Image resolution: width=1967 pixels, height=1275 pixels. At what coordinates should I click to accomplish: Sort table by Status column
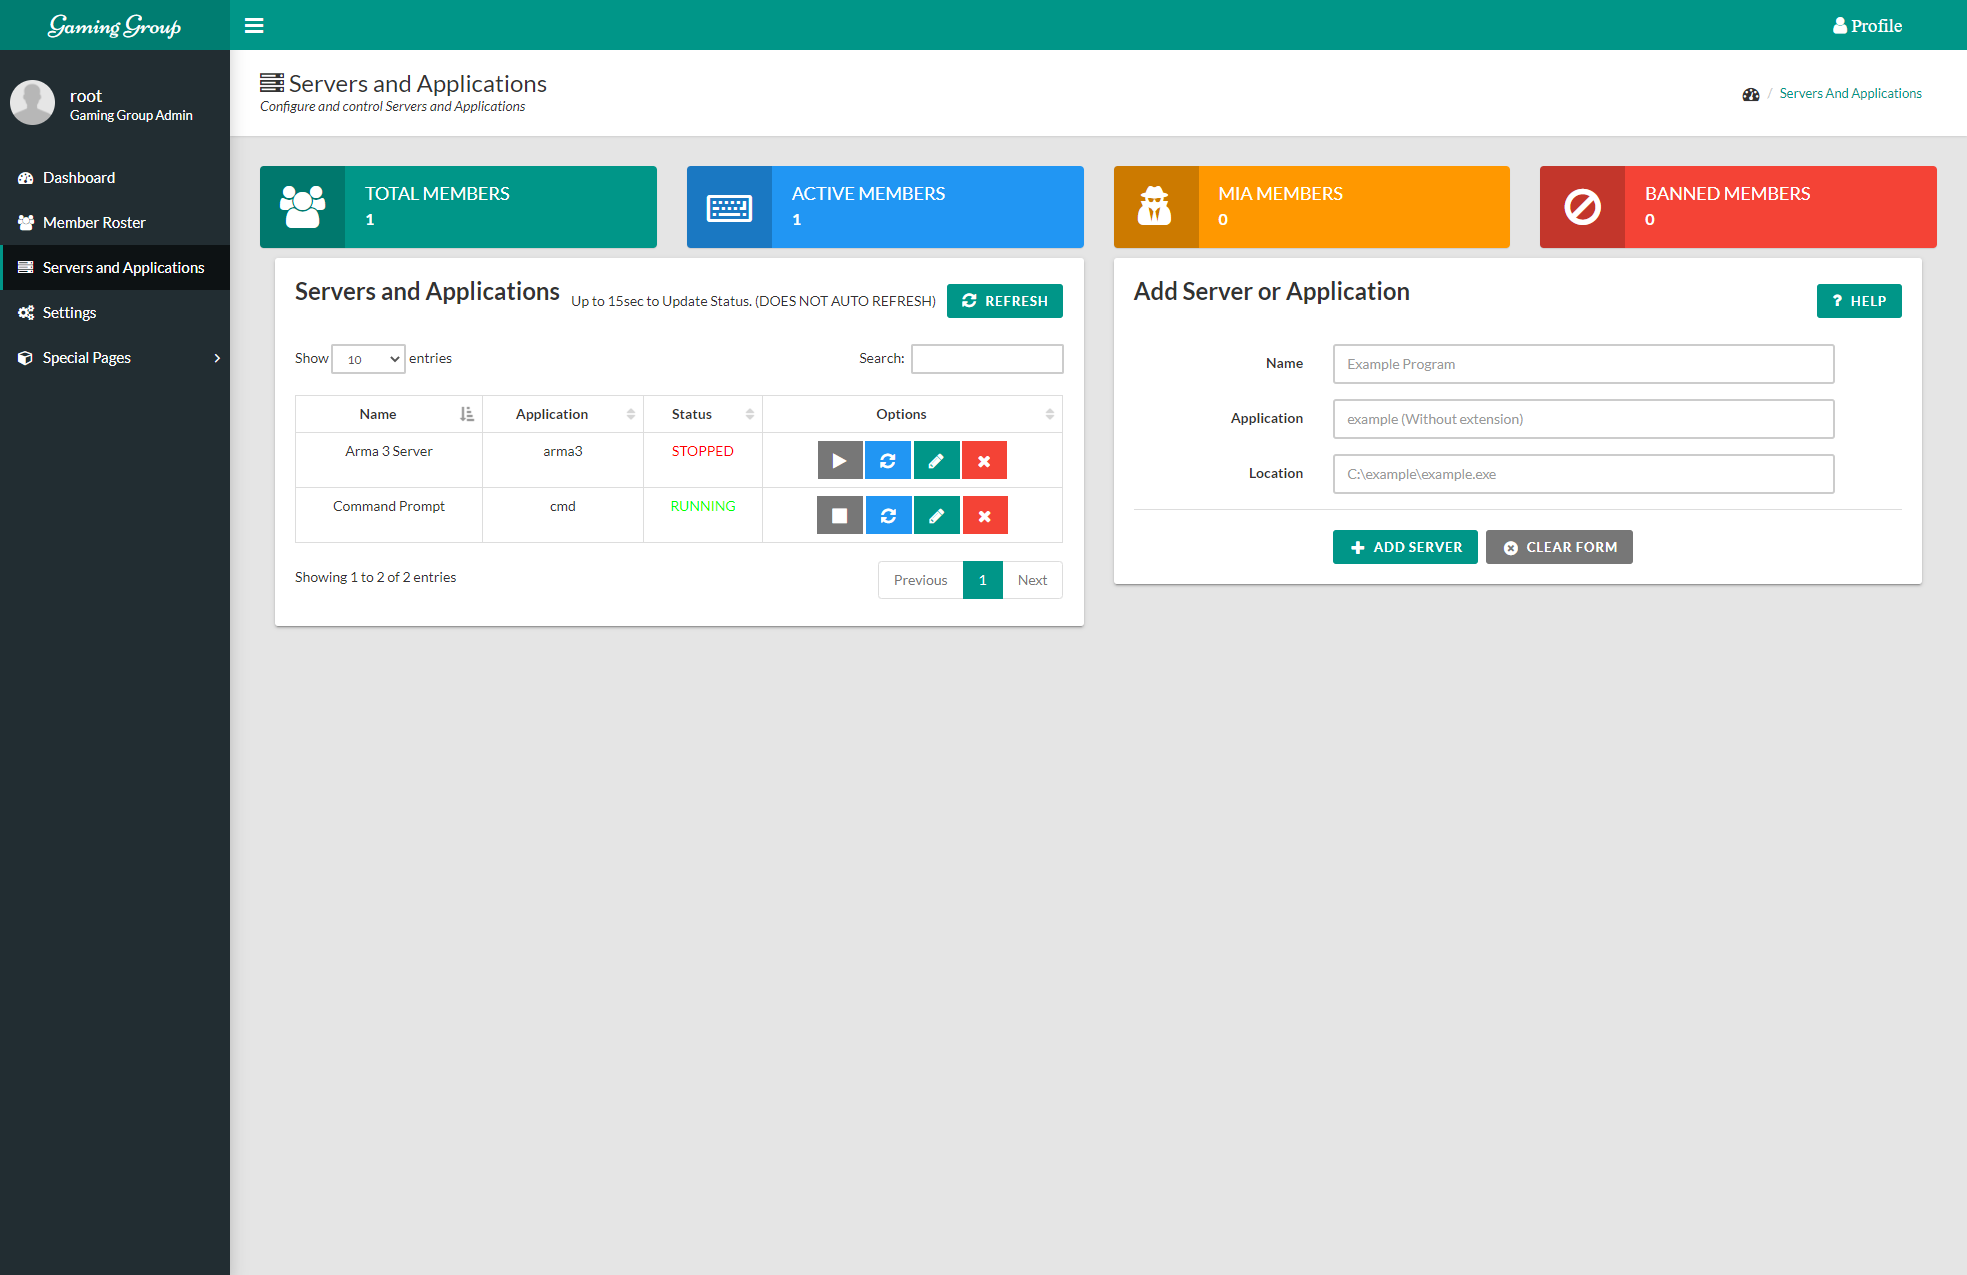tap(702, 414)
